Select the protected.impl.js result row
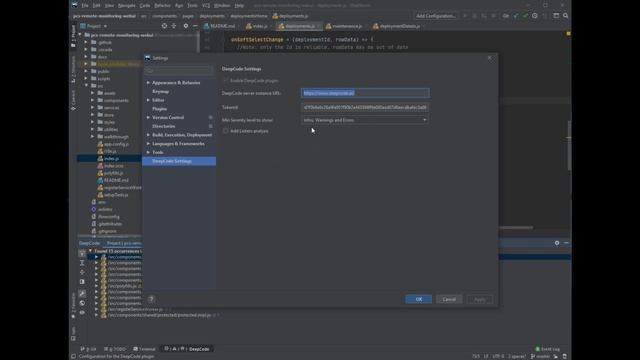640x360 pixels. (x=159, y=315)
